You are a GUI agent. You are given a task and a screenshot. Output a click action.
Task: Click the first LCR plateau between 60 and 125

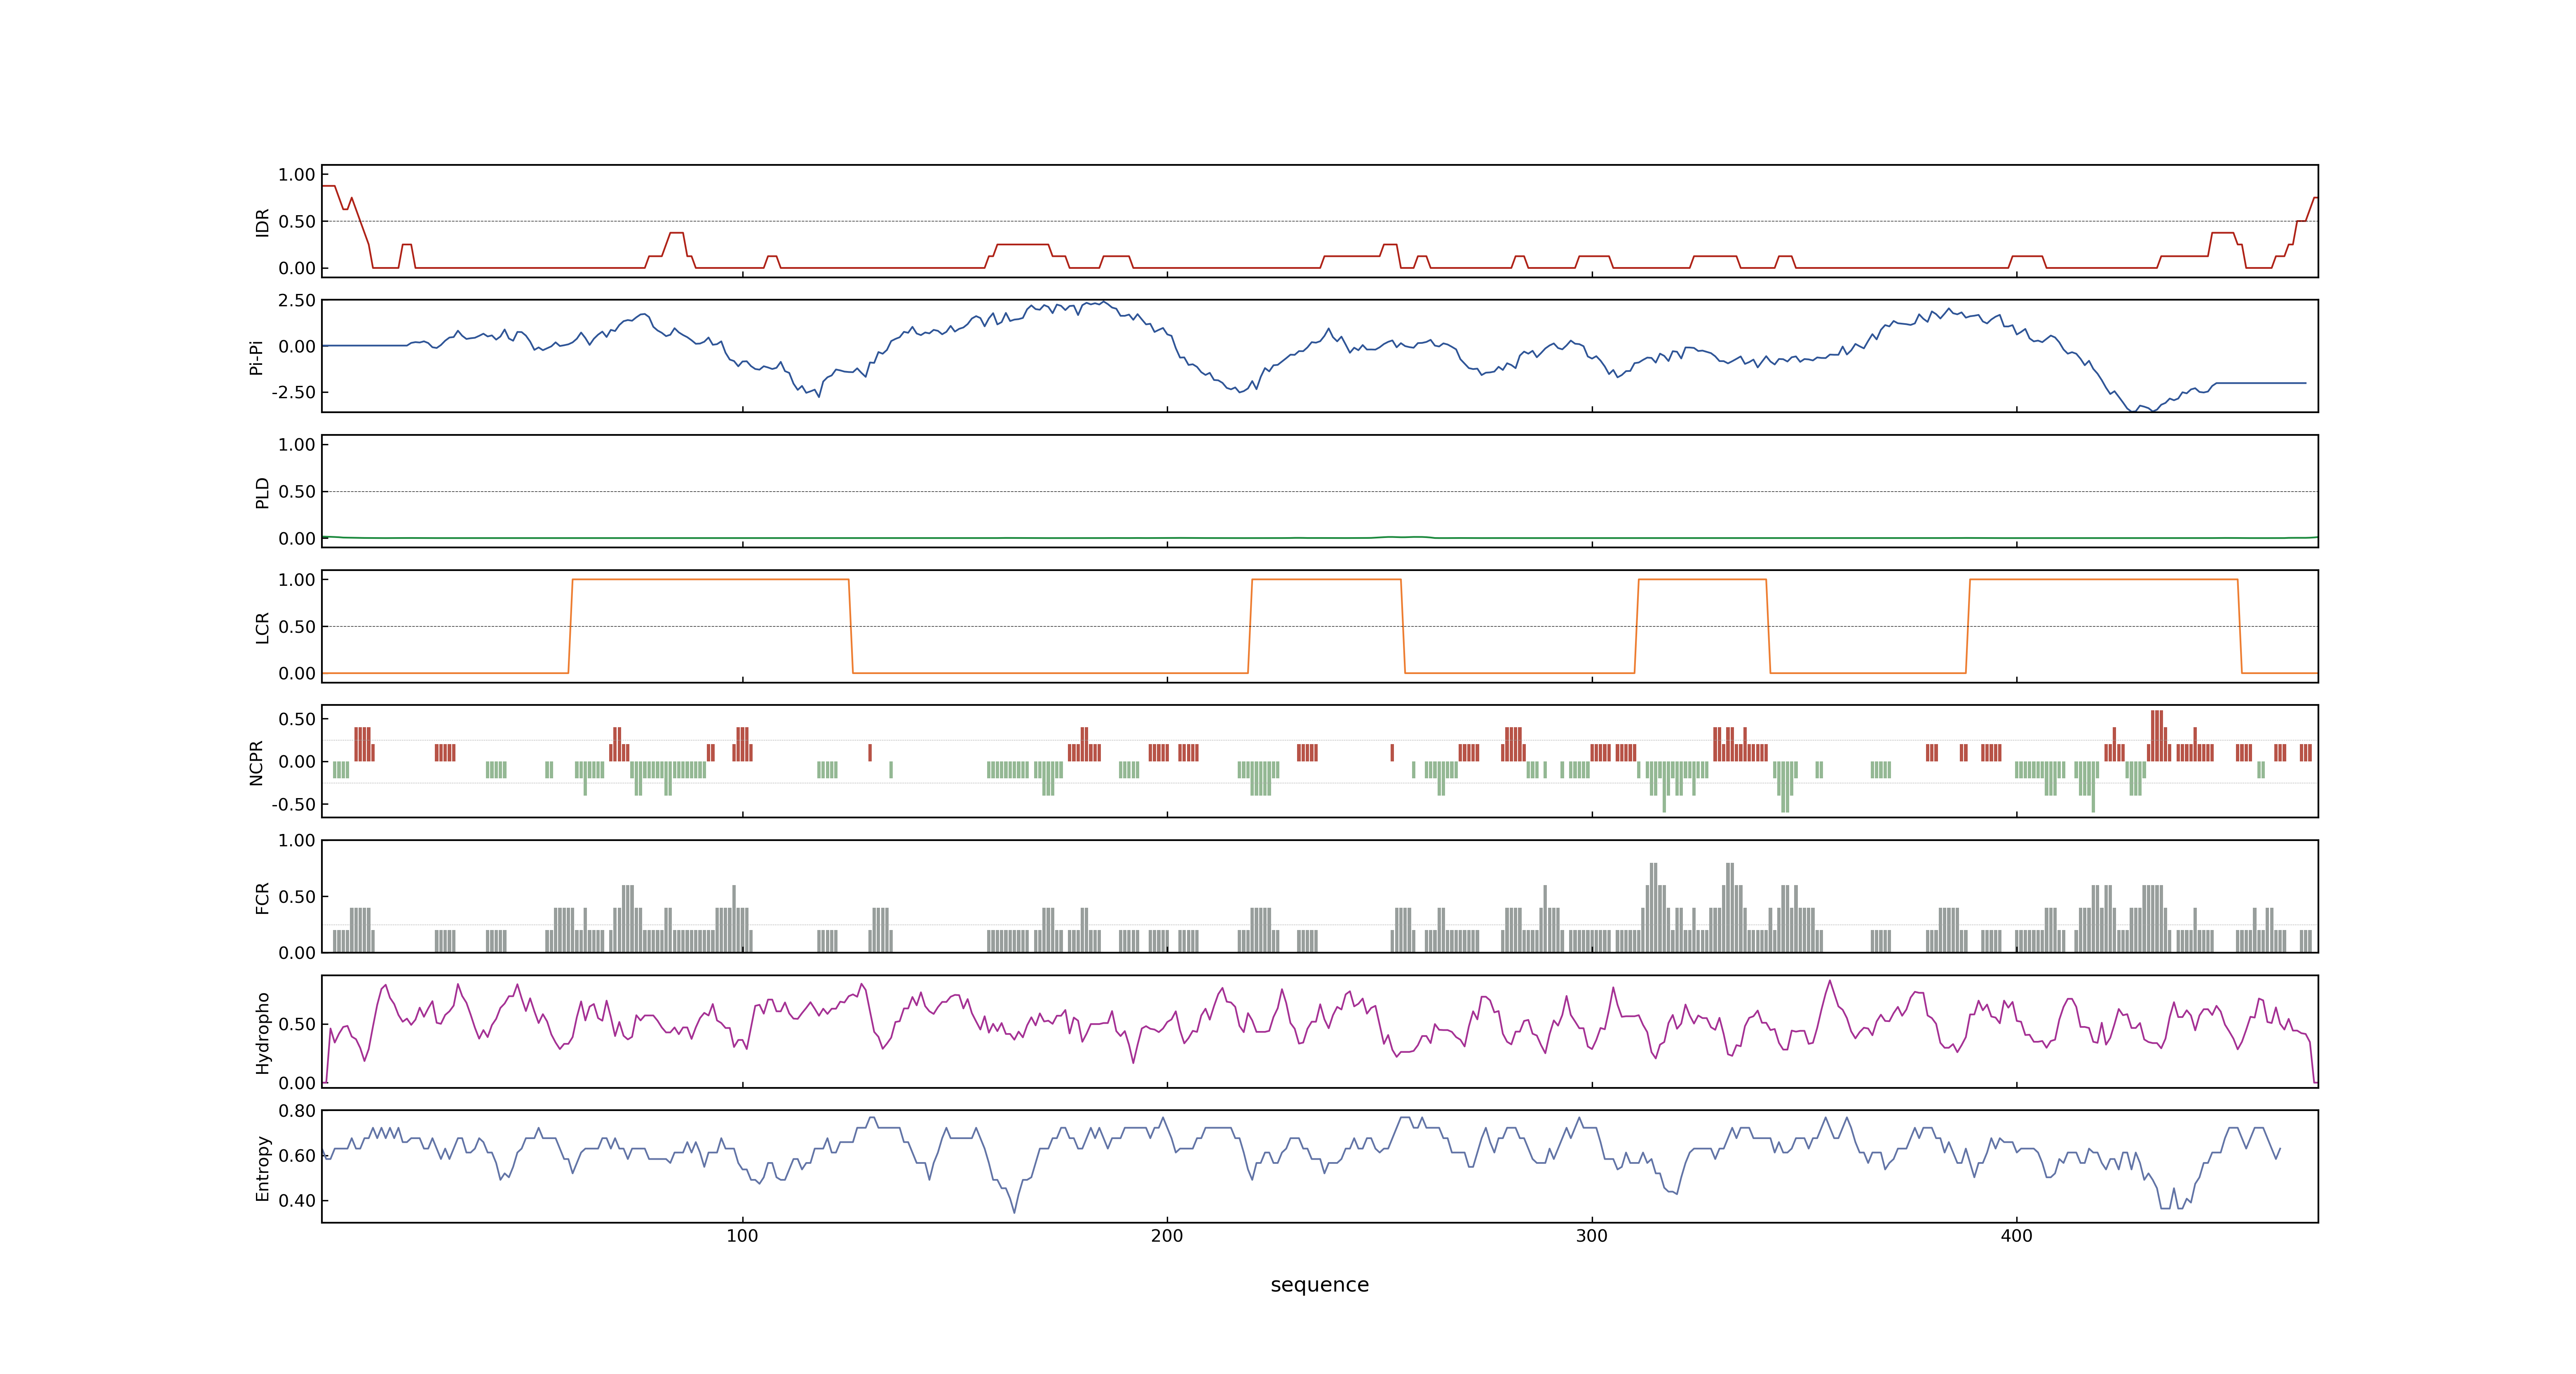710,579
